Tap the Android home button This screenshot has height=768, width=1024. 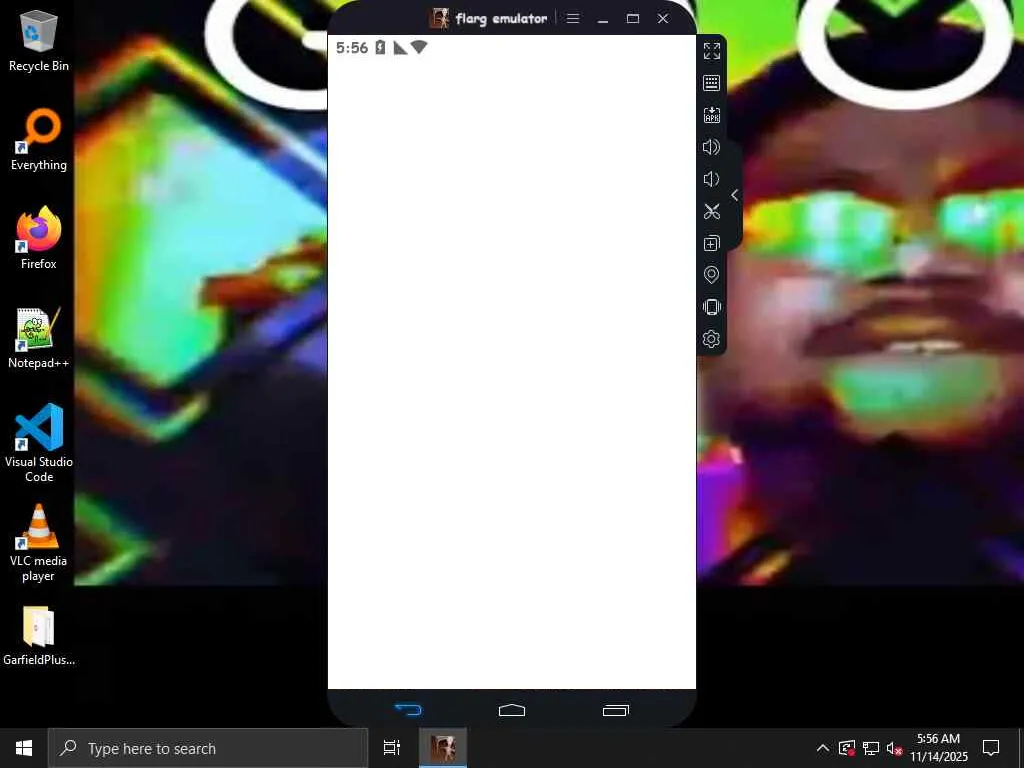512,710
